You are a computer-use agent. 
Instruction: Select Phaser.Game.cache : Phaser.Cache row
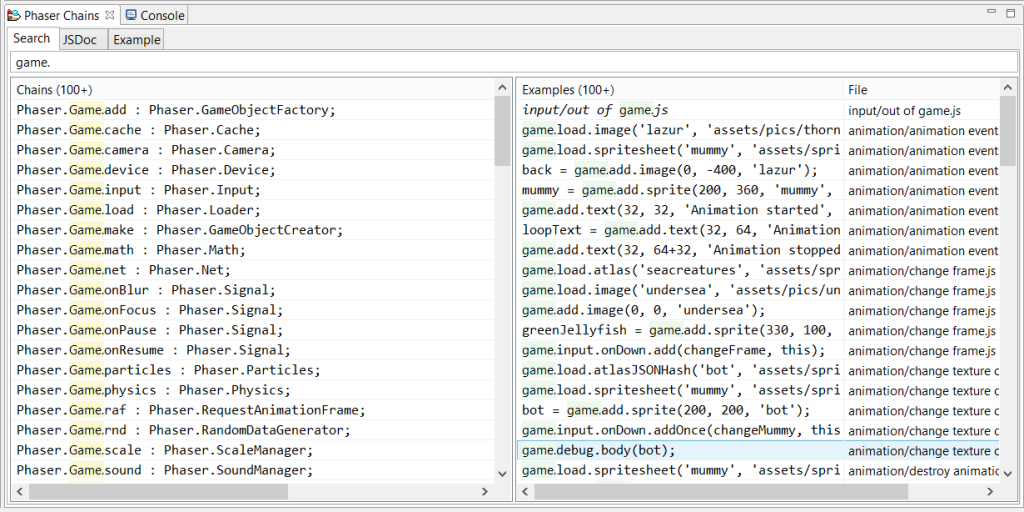tap(253, 130)
